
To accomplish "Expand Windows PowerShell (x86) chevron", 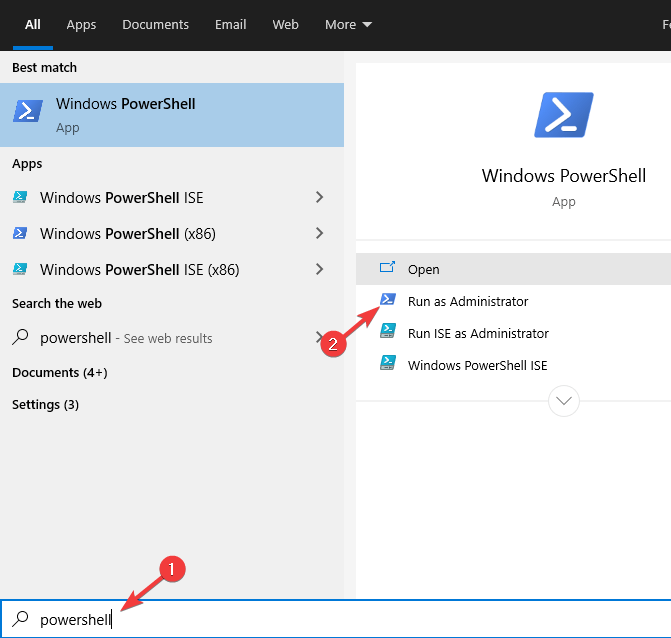I will tap(319, 233).
